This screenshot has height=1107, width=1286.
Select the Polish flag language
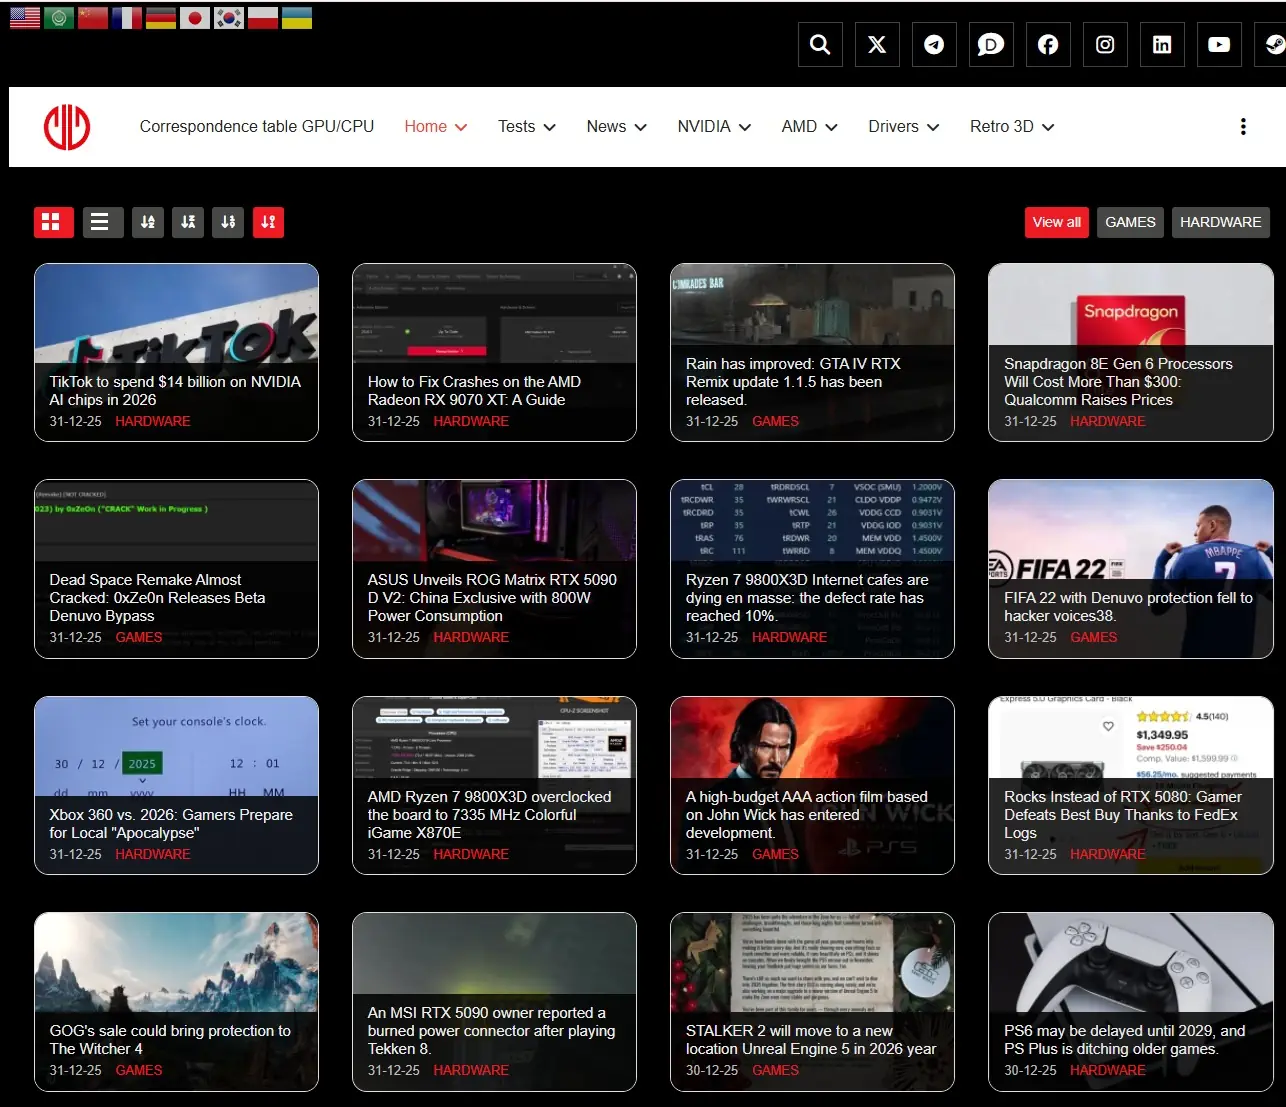point(263,18)
